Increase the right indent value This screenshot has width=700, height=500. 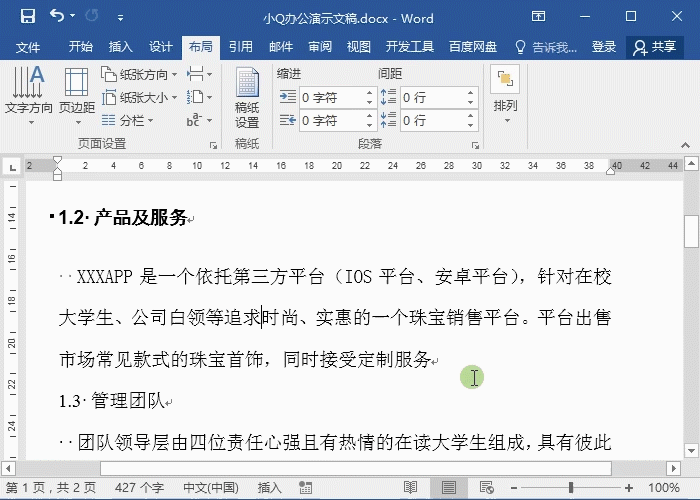(x=369, y=116)
